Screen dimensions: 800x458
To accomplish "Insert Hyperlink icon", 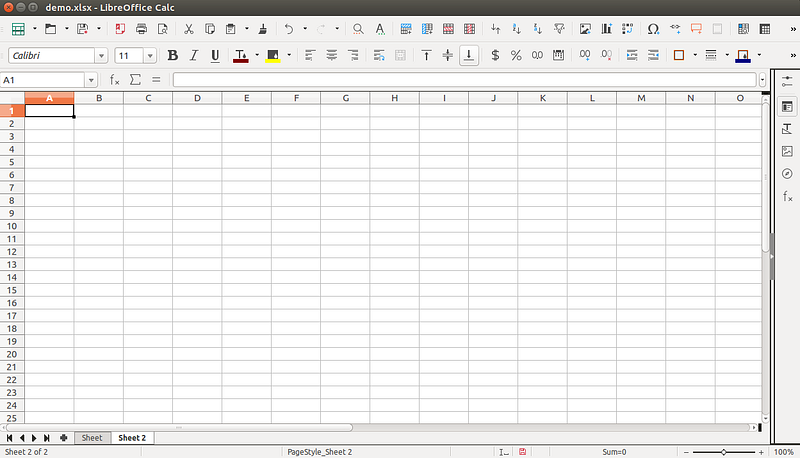I will click(x=675, y=29).
